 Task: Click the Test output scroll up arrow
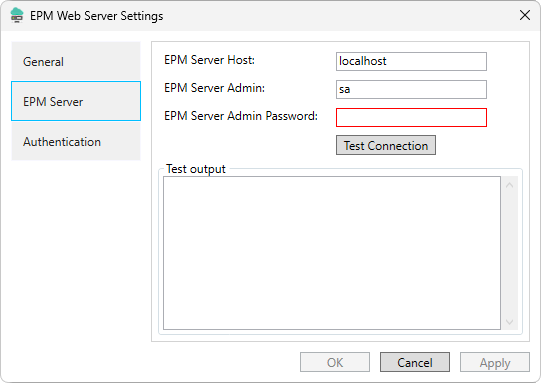pos(510,185)
